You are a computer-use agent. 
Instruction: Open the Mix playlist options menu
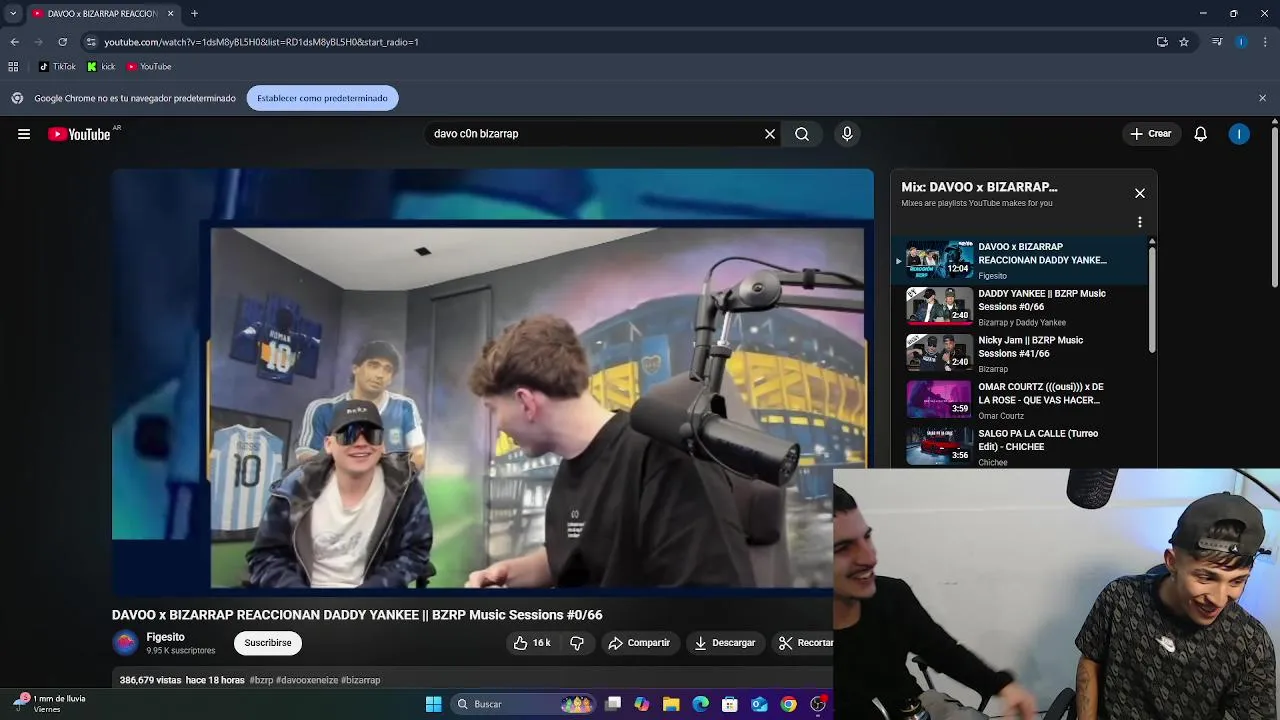point(1140,222)
